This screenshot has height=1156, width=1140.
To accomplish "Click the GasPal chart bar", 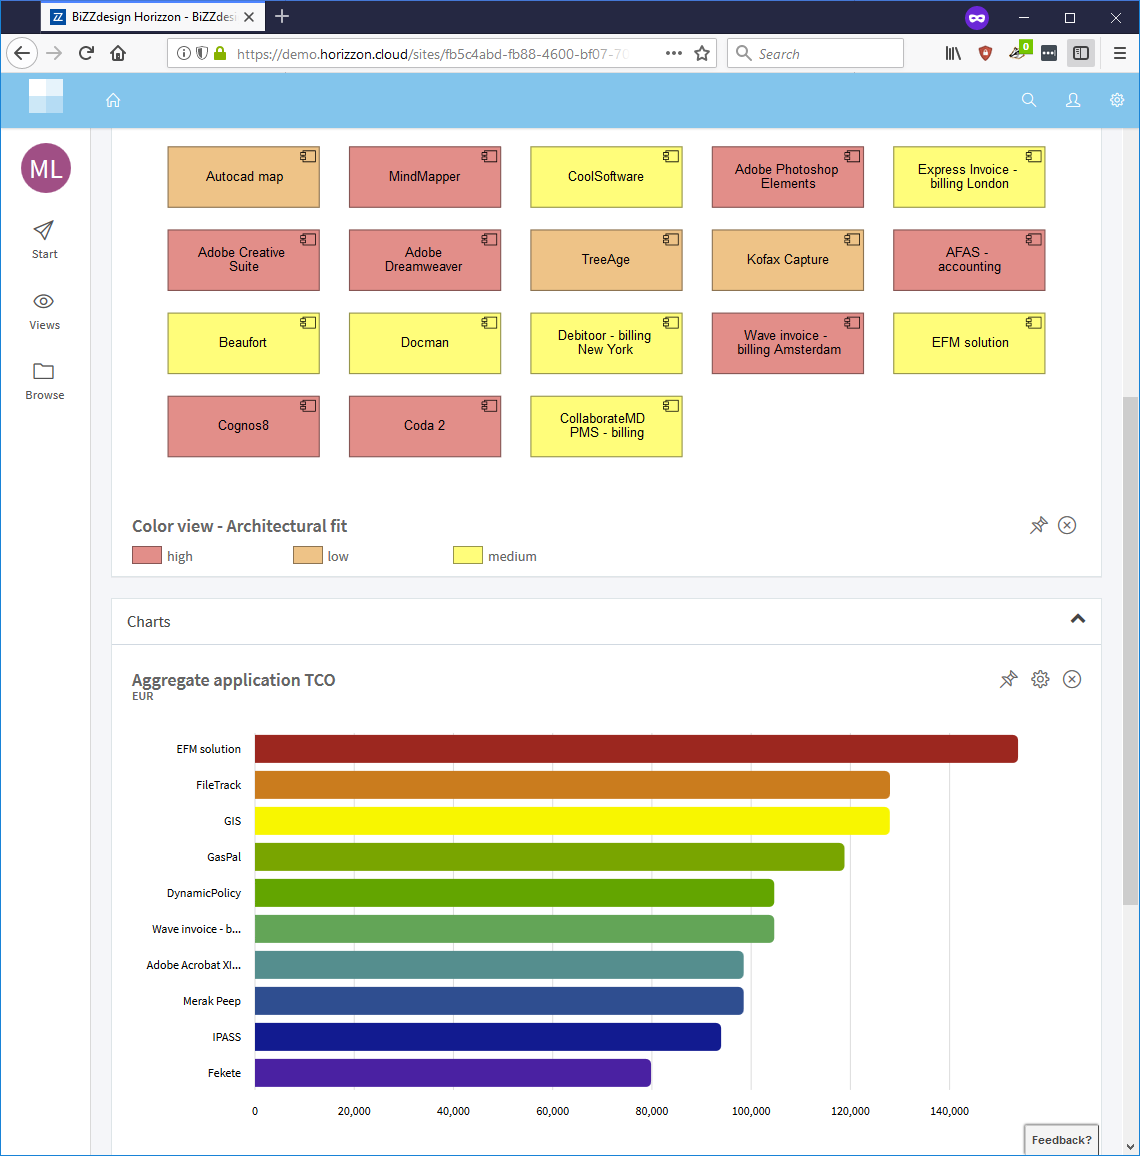I will pos(549,857).
